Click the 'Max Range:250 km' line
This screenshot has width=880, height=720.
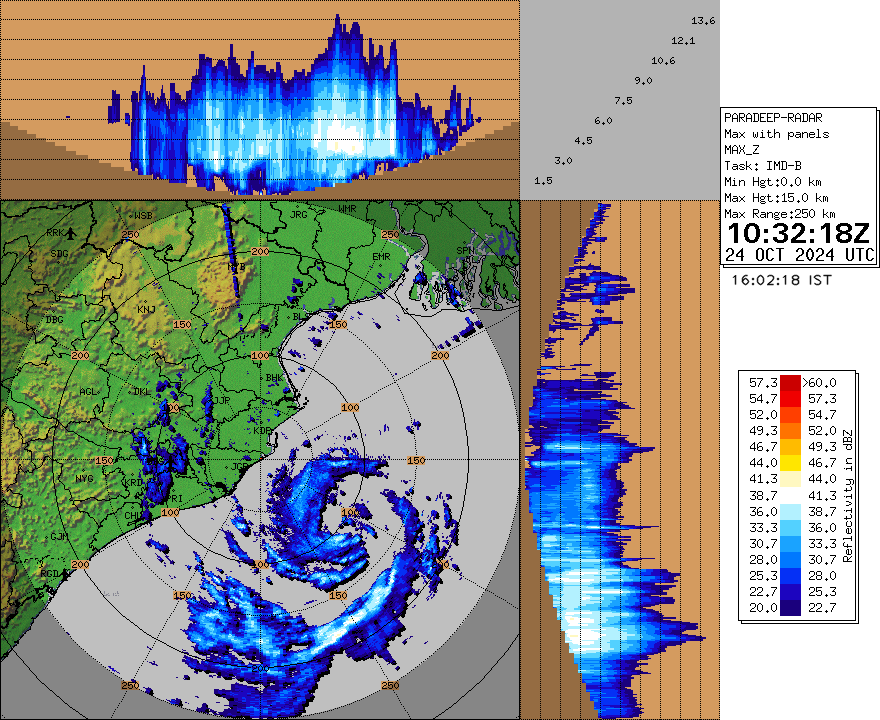(x=780, y=214)
